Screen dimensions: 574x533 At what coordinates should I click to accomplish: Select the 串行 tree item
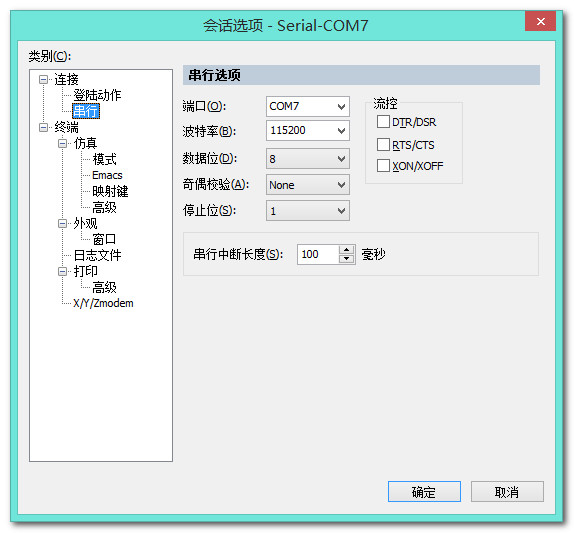[x=86, y=111]
